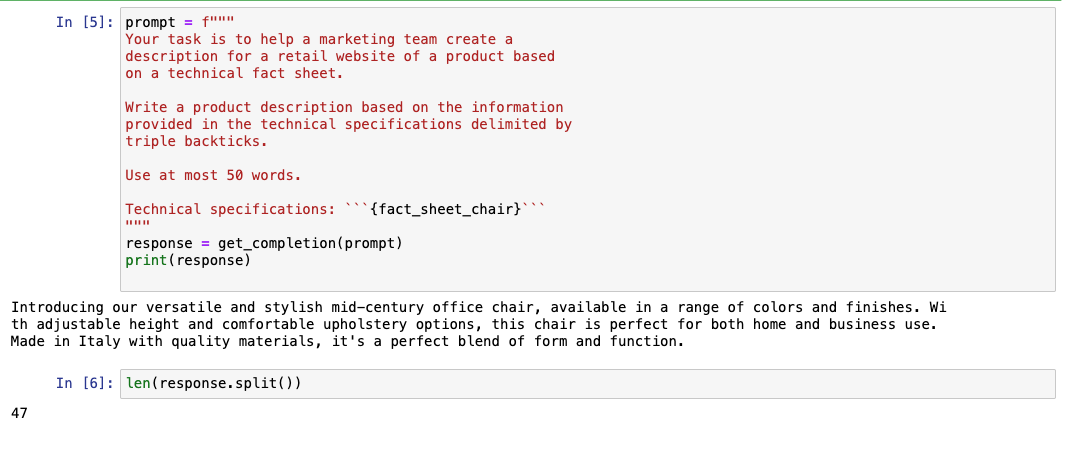
Task: Click inside the len(response.split()) code cell
Action: (588, 384)
